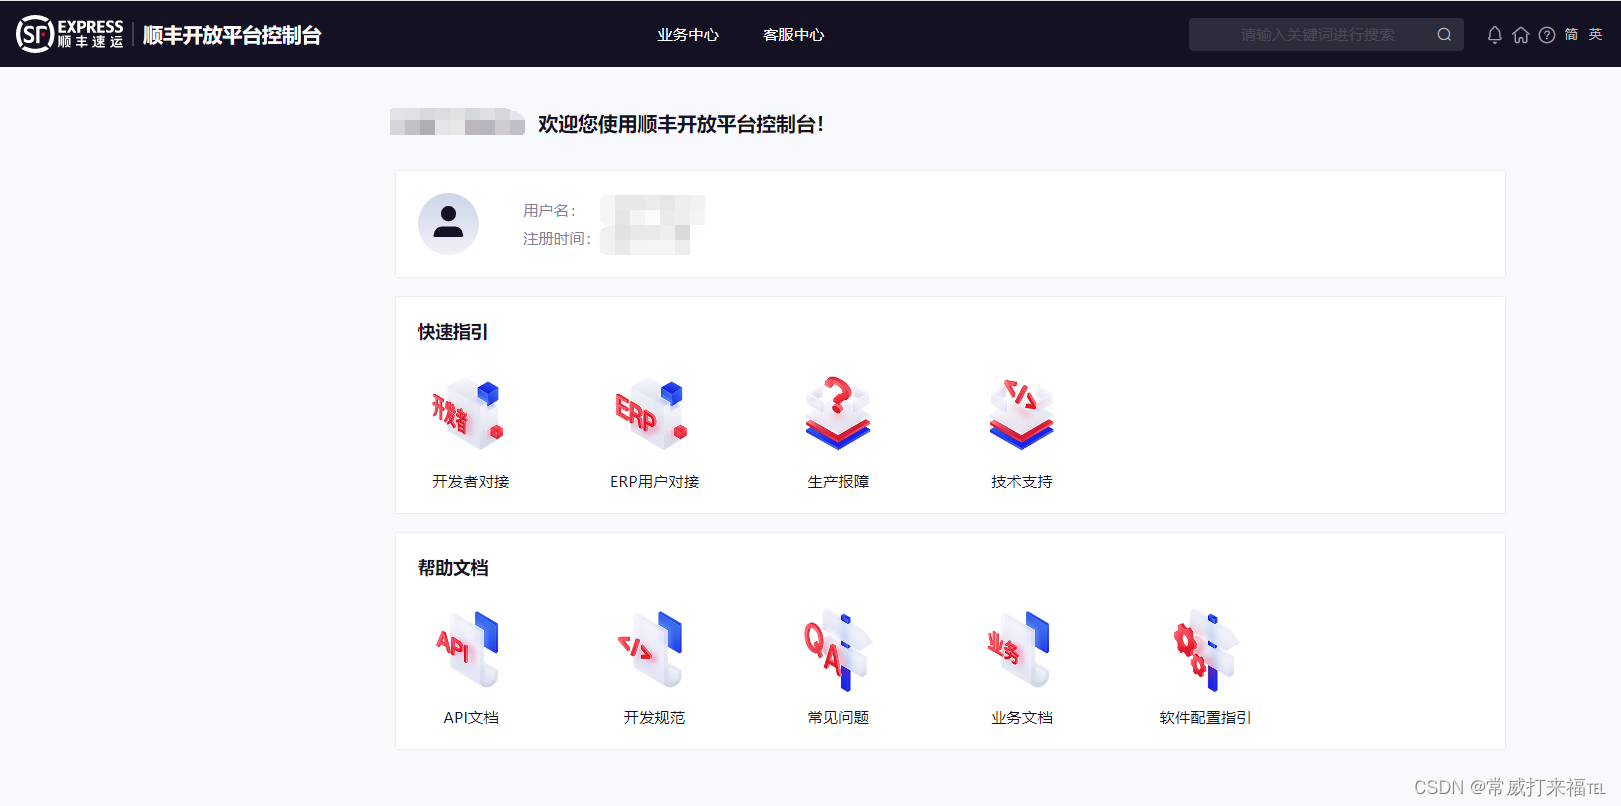
Task: Open the 技术支持 code icon
Action: (x=1022, y=413)
